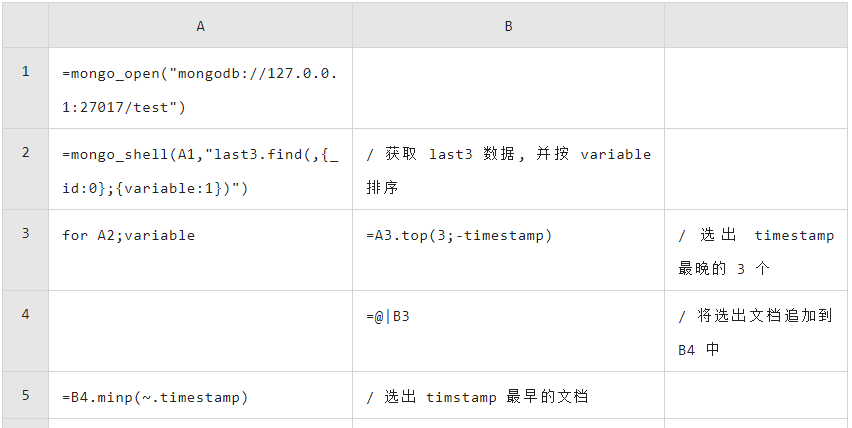Select B2 comment about last3 data
Viewport: 852px width, 428px height.
[x=508, y=169]
